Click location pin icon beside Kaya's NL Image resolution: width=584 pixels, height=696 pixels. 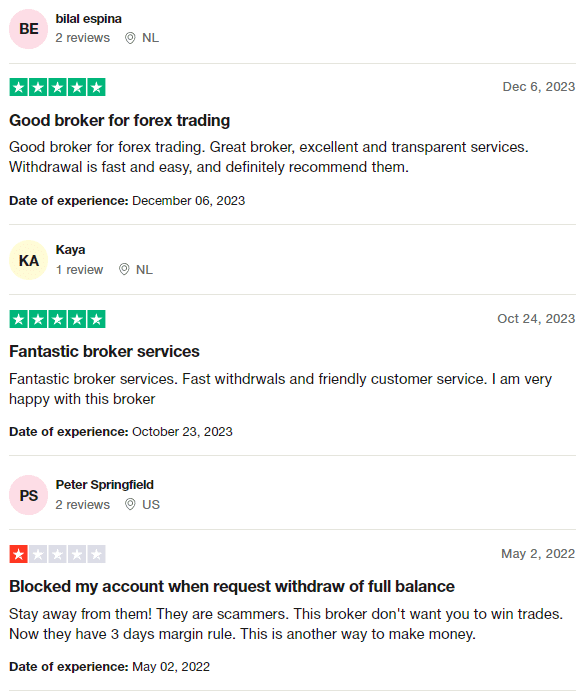(x=124, y=269)
